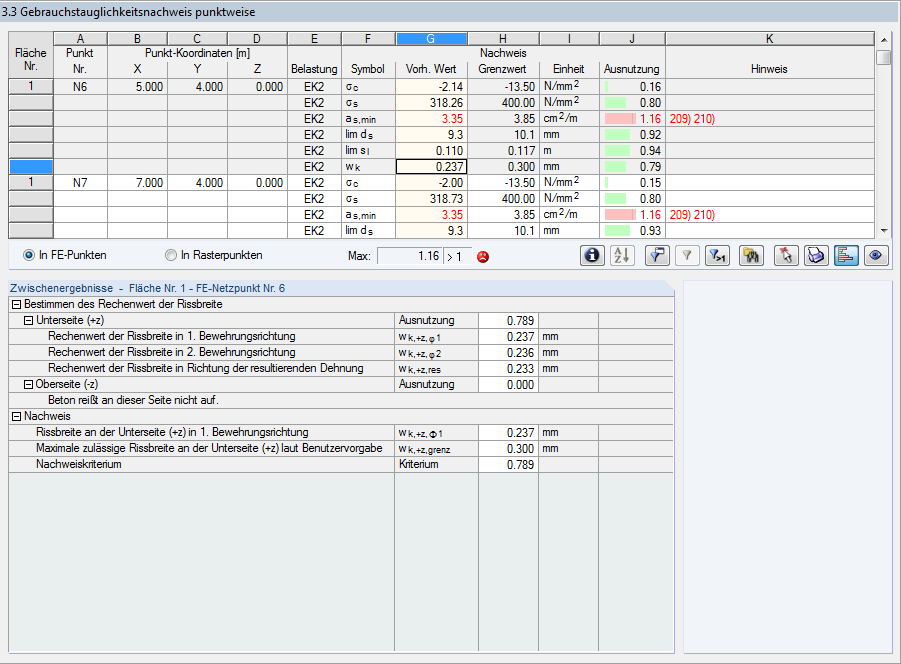Screen dimensions: 901x664
Task: Click the Belastung column heading
Action: click(314, 69)
